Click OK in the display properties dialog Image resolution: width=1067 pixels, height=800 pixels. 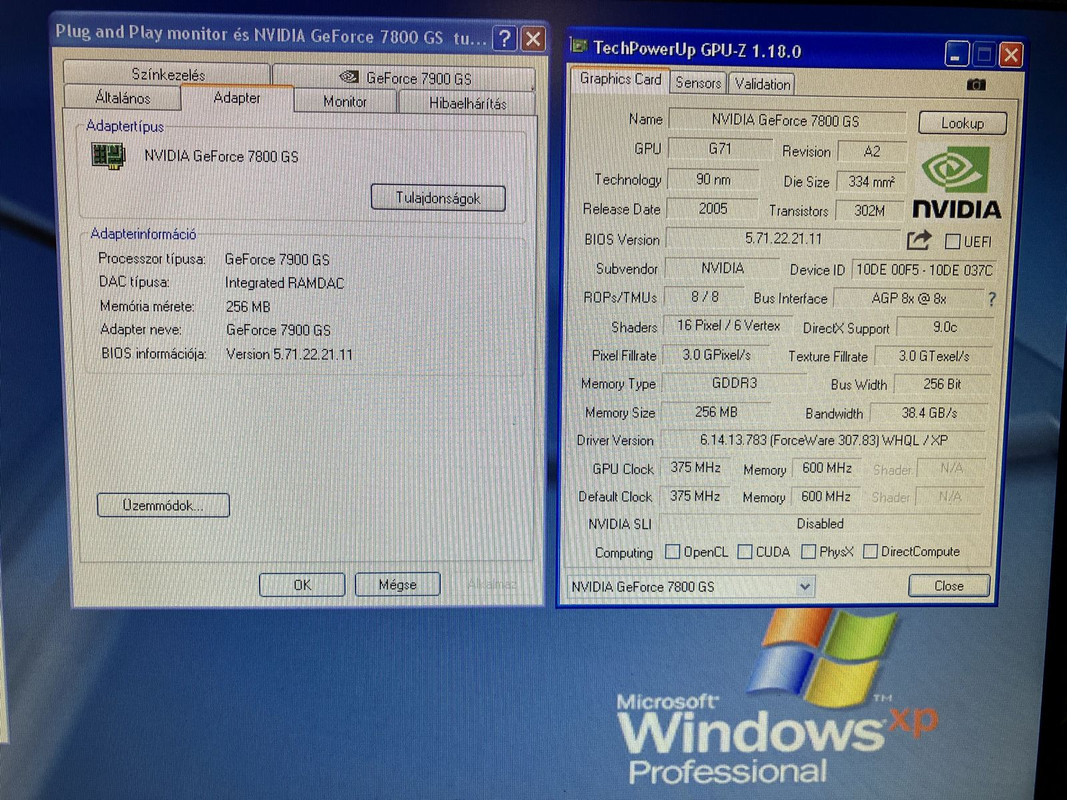pos(302,584)
